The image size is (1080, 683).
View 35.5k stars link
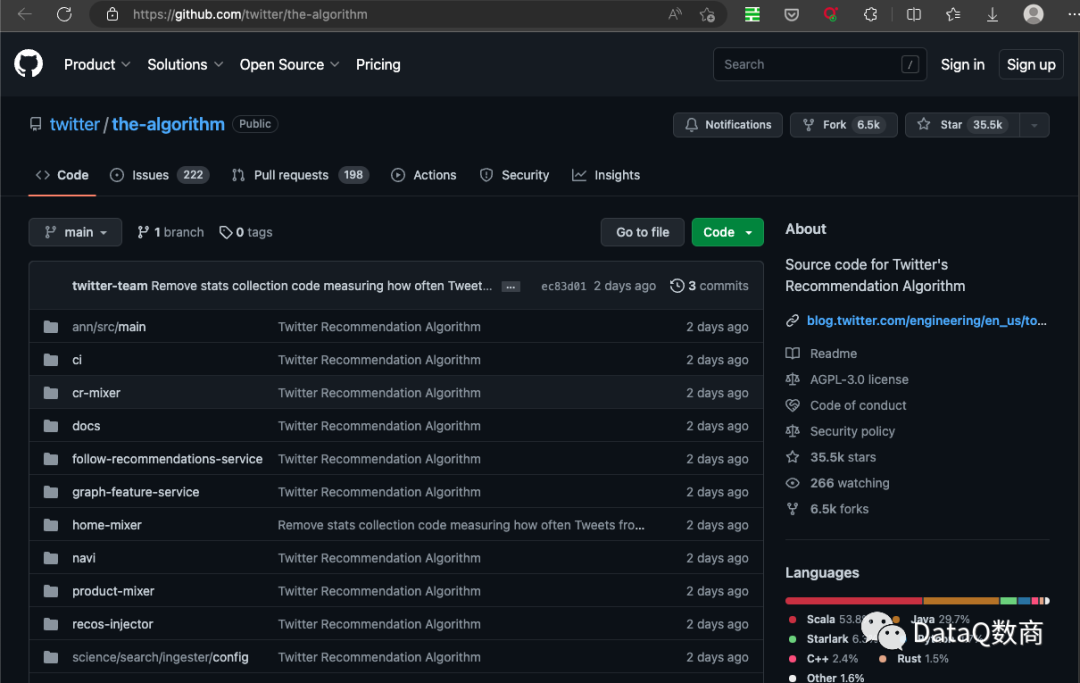831,457
